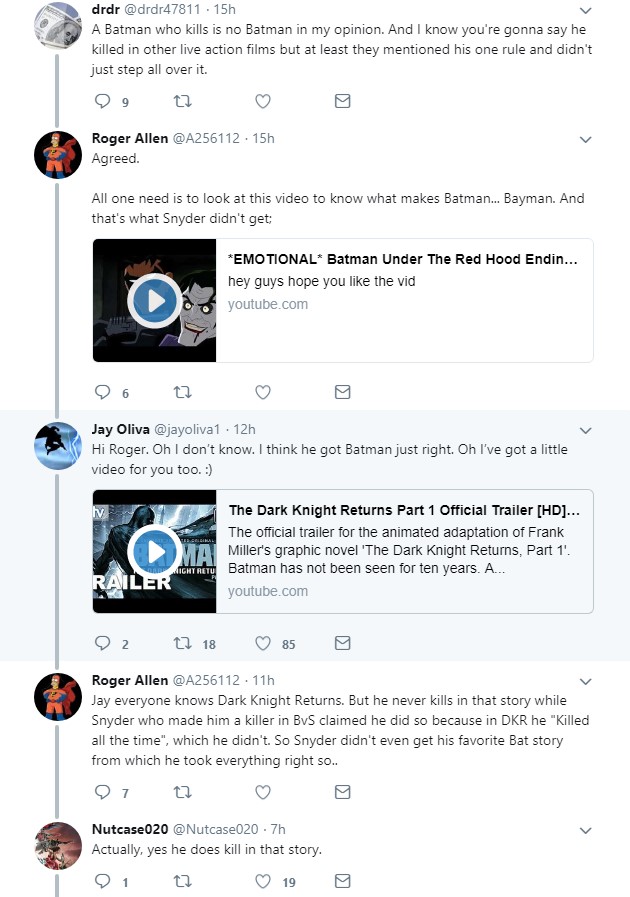The height and width of the screenshot is (897, 630).
Task: Open Jay Oliva's profile via @jayoliva1 handle
Action: click(x=187, y=429)
